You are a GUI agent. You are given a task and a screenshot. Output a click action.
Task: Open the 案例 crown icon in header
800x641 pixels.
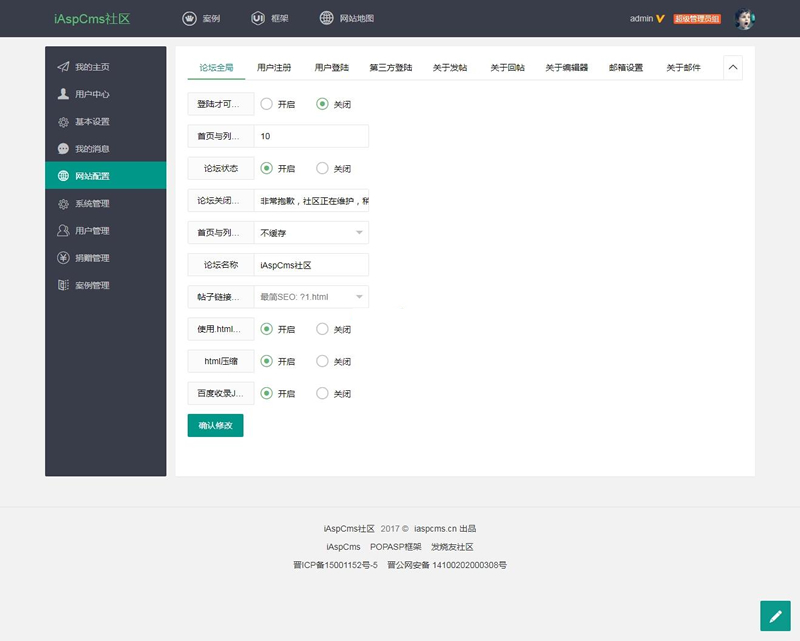pyautogui.click(x=188, y=17)
